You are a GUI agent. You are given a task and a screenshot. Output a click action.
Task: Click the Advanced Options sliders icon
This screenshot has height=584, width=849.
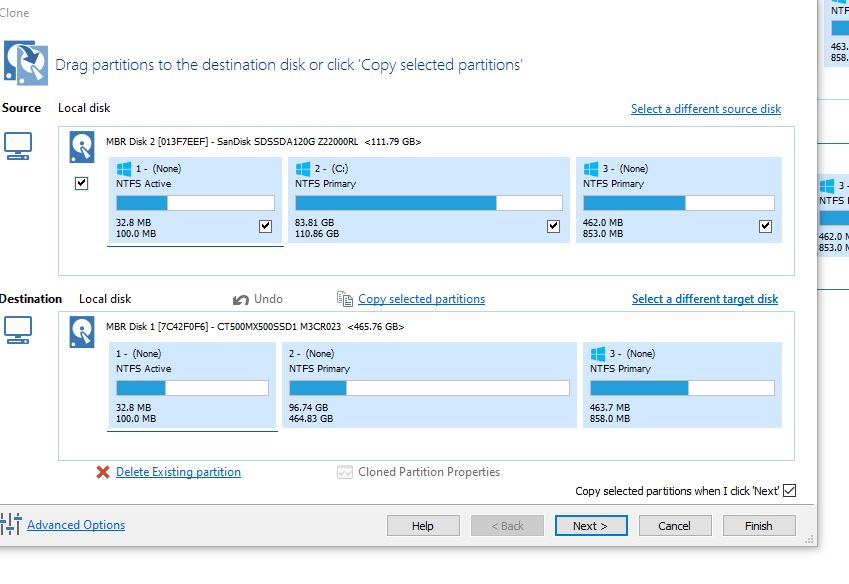(11, 524)
